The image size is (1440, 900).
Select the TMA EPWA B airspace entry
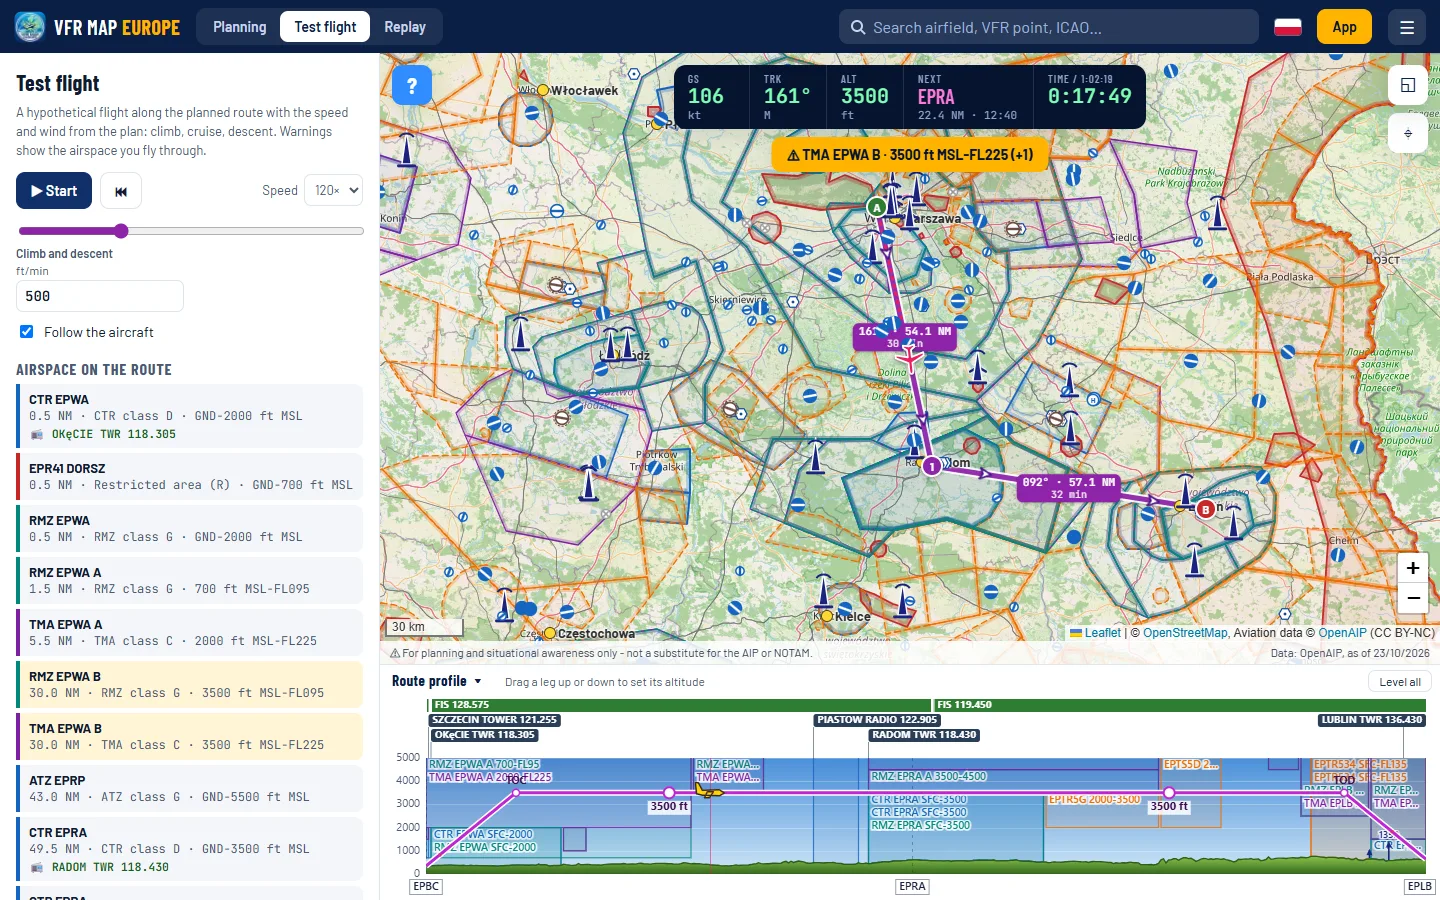pyautogui.click(x=190, y=736)
